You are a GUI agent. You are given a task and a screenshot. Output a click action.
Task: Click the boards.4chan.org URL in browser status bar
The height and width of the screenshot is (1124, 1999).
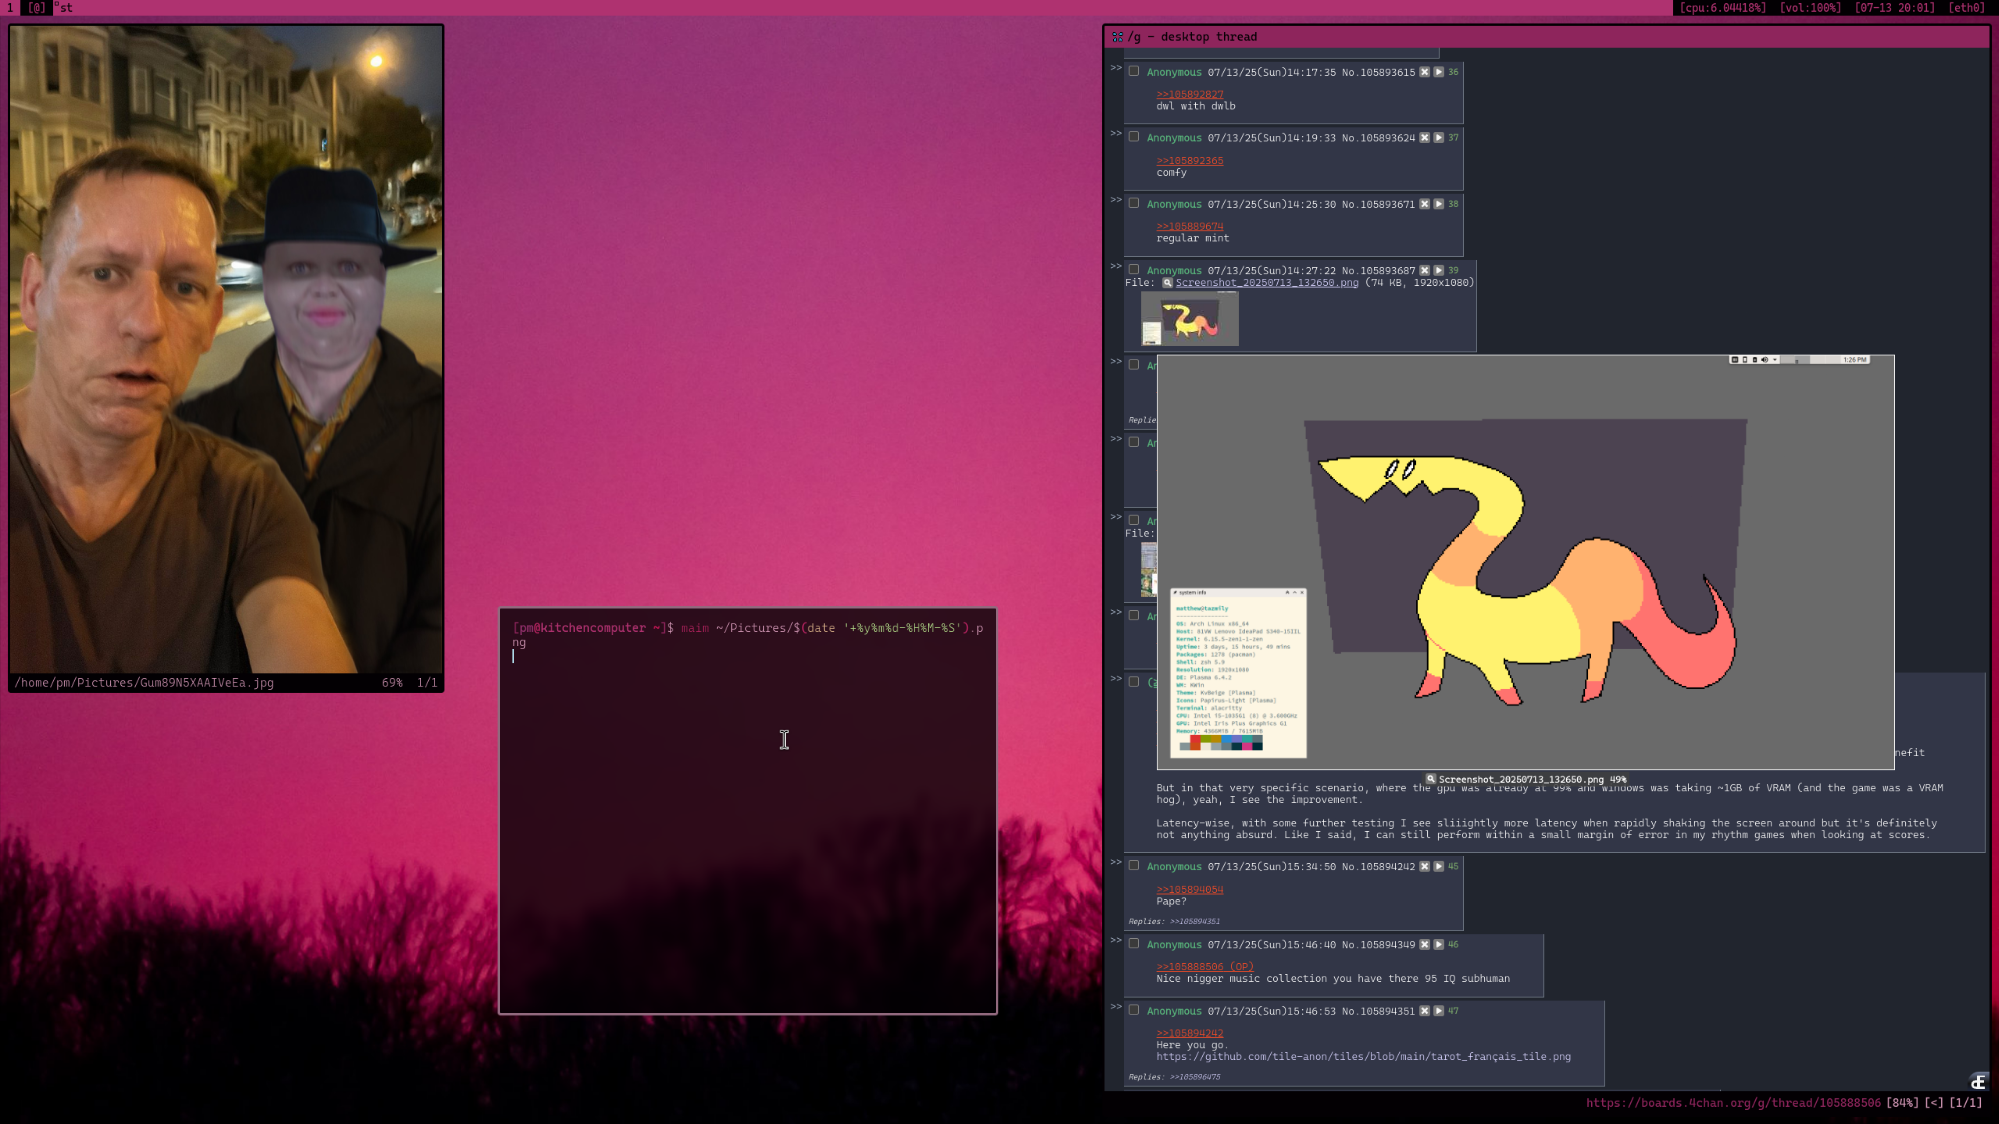click(1733, 1103)
